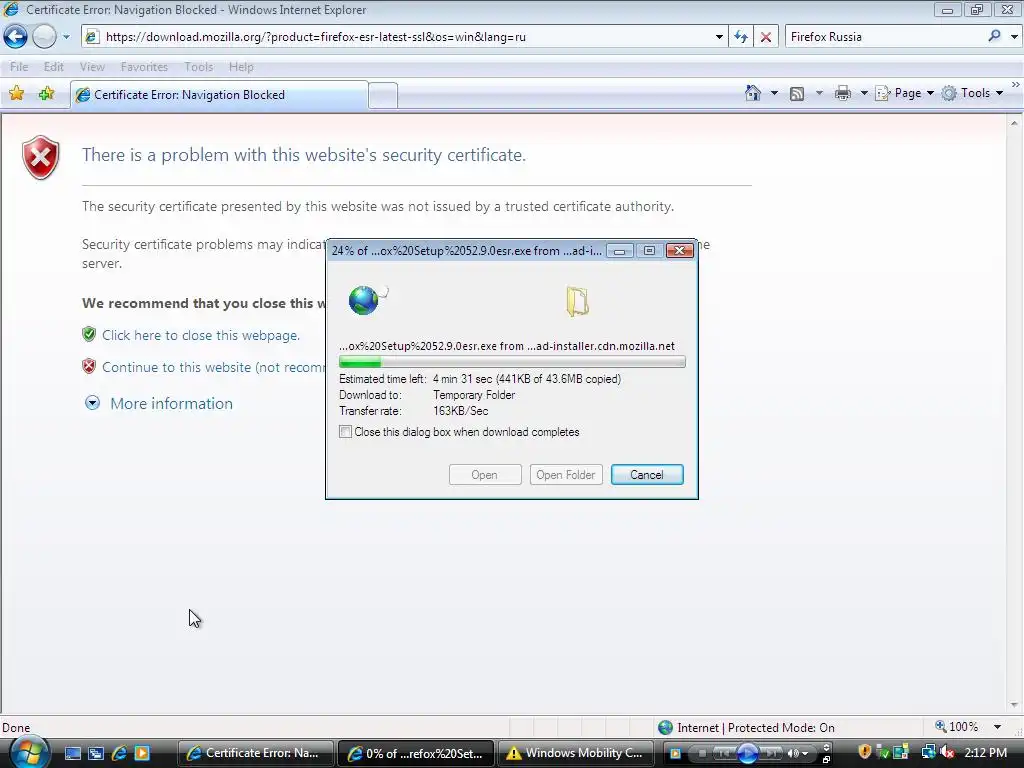Click the network tray icon
The image size is (1024, 768).
coord(928,752)
